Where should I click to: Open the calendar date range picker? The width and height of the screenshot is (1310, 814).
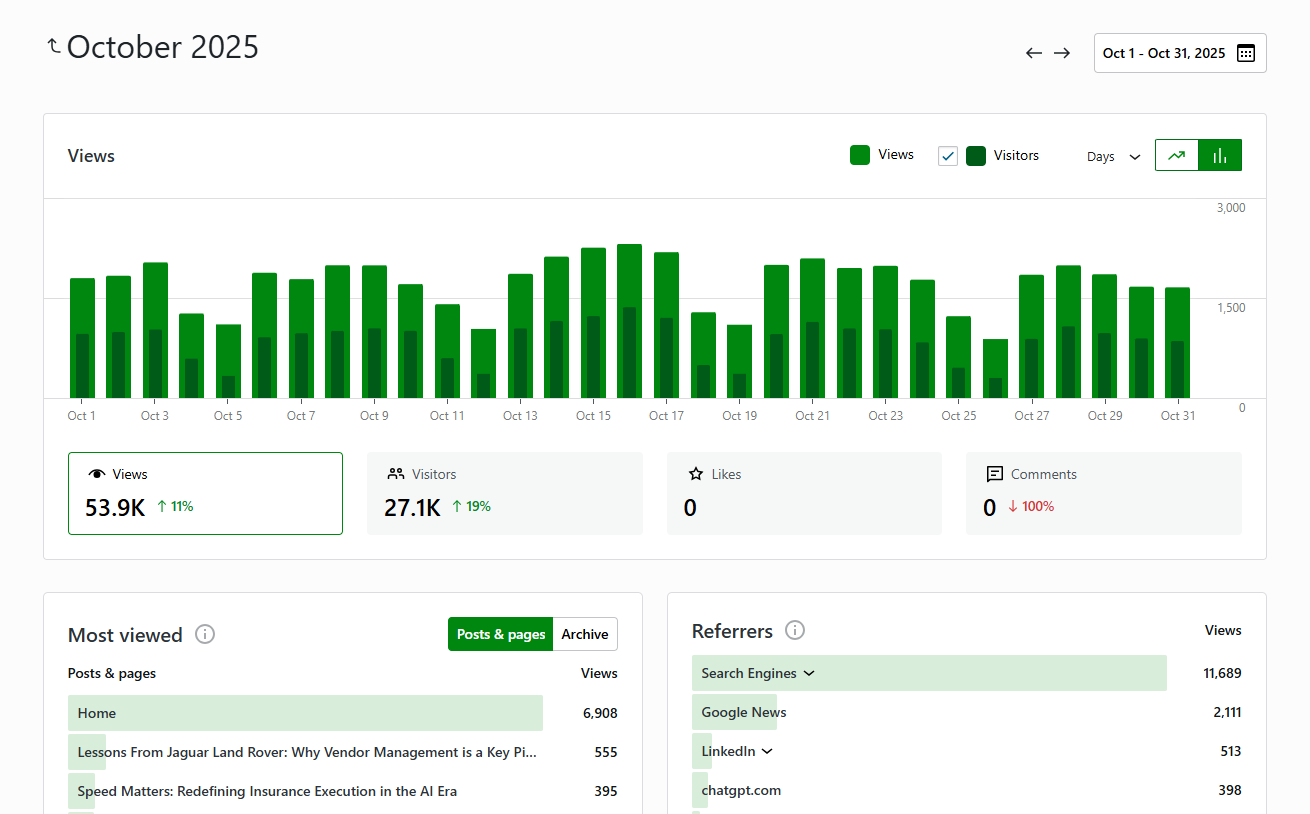pos(1180,53)
